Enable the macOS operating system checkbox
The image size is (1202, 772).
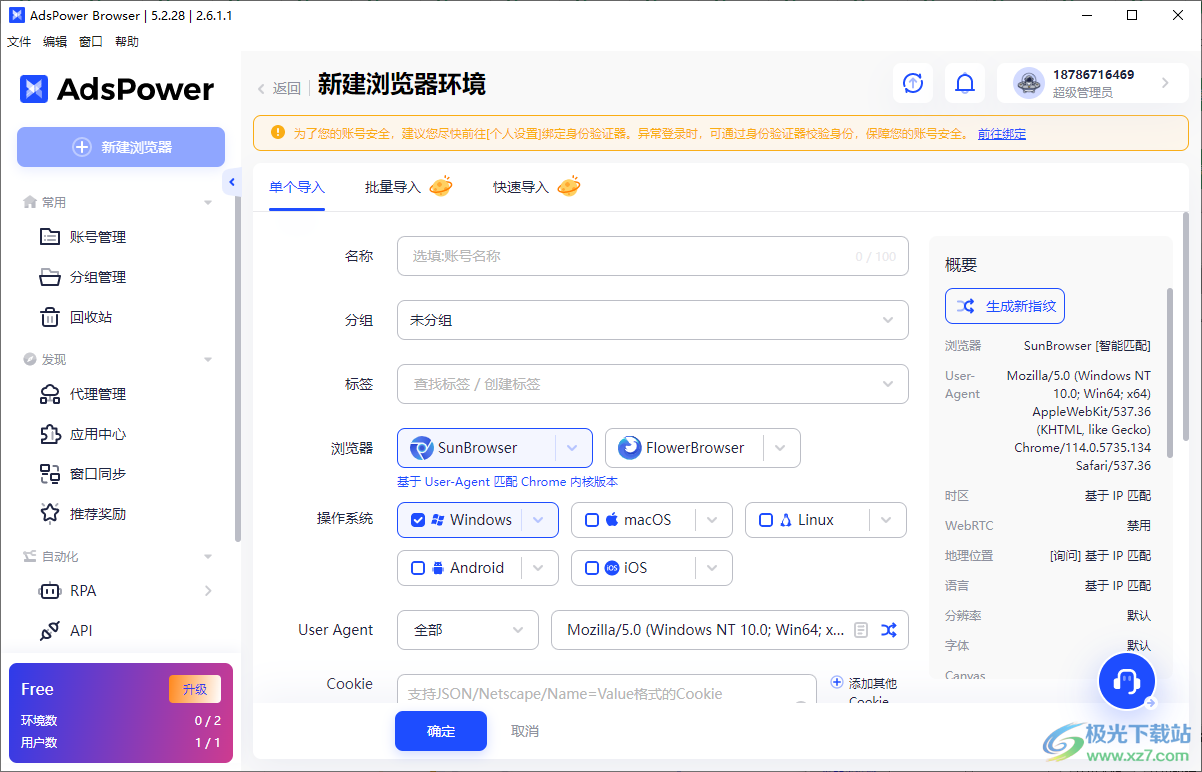coord(590,519)
